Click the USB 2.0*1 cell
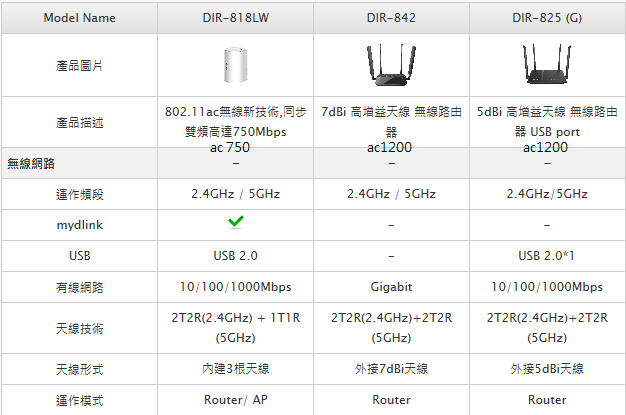 click(x=546, y=256)
